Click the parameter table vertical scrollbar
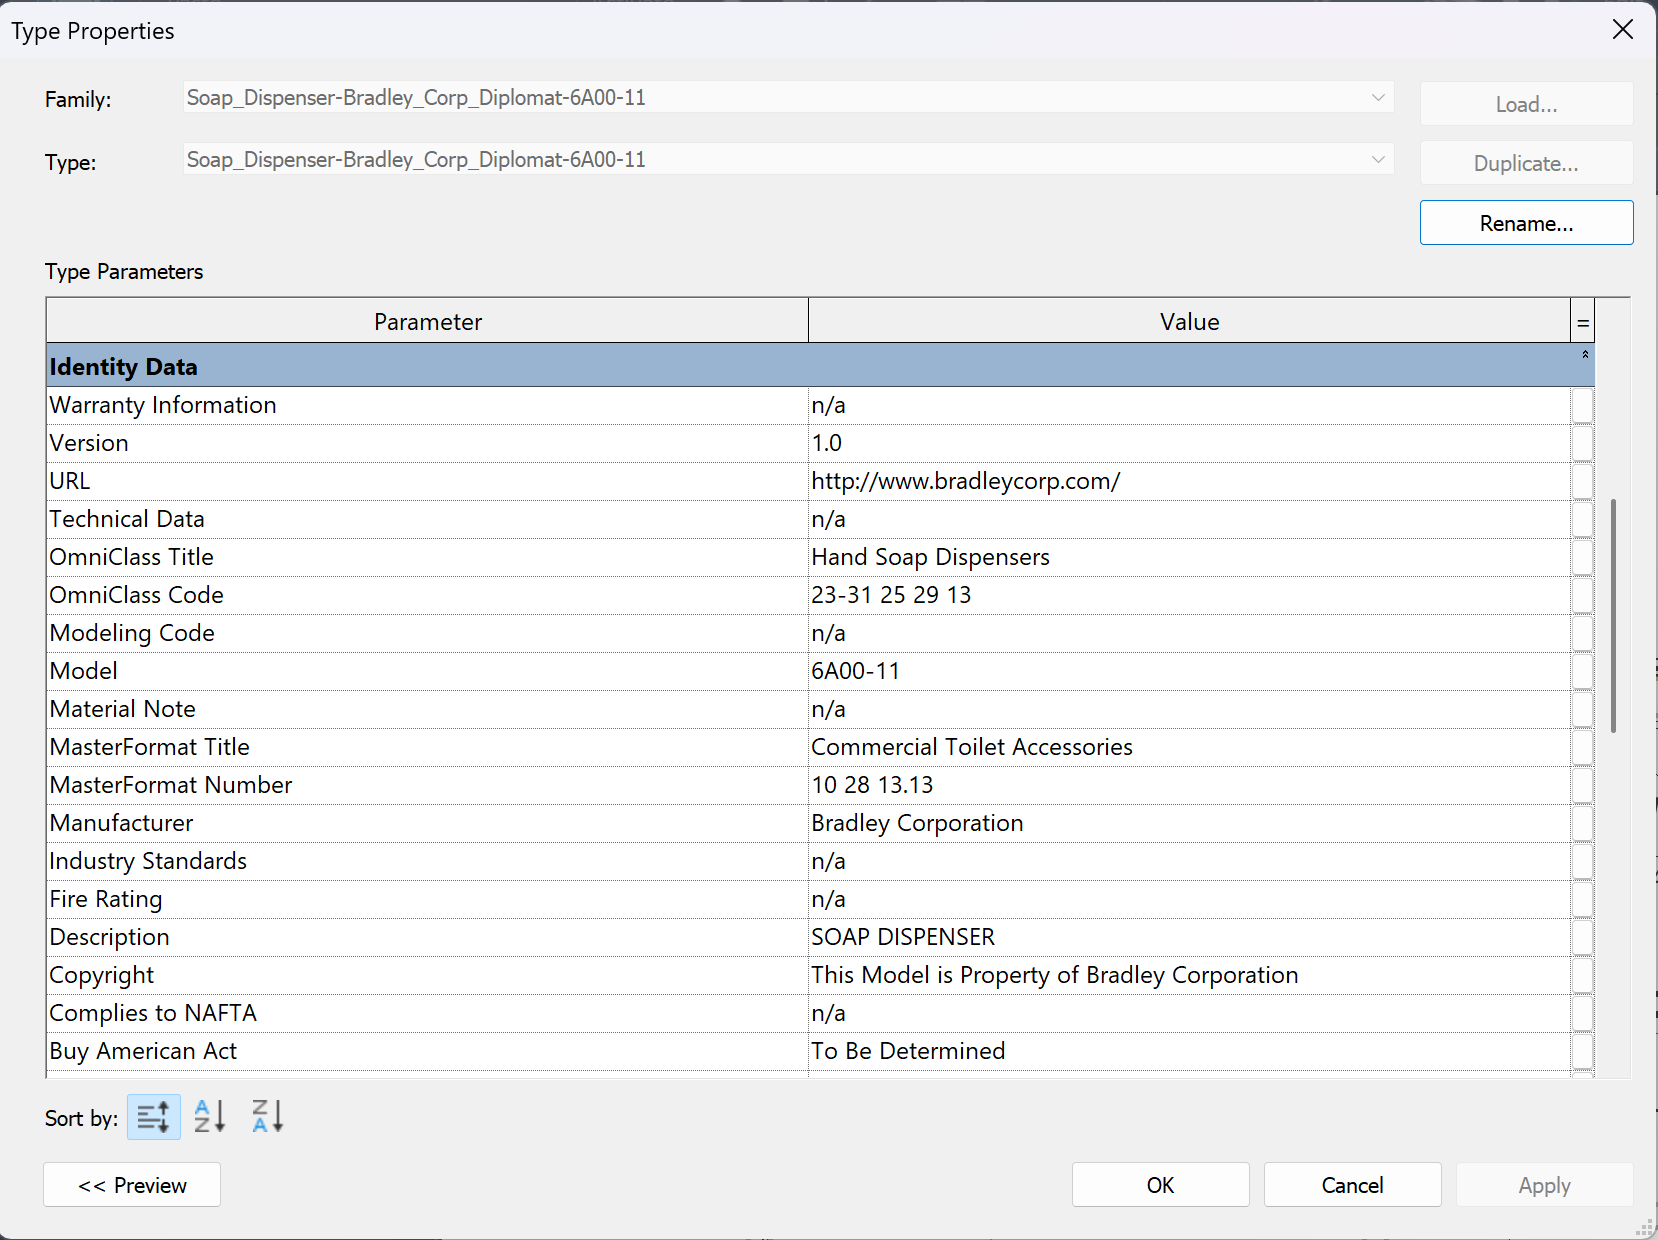The width and height of the screenshot is (1658, 1240). click(x=1613, y=615)
